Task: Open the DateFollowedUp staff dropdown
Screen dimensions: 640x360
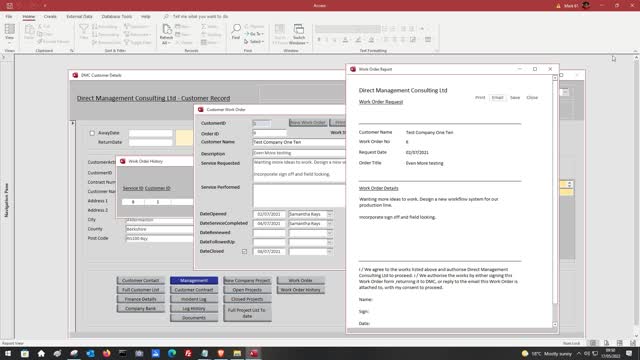Action: (x=329, y=242)
